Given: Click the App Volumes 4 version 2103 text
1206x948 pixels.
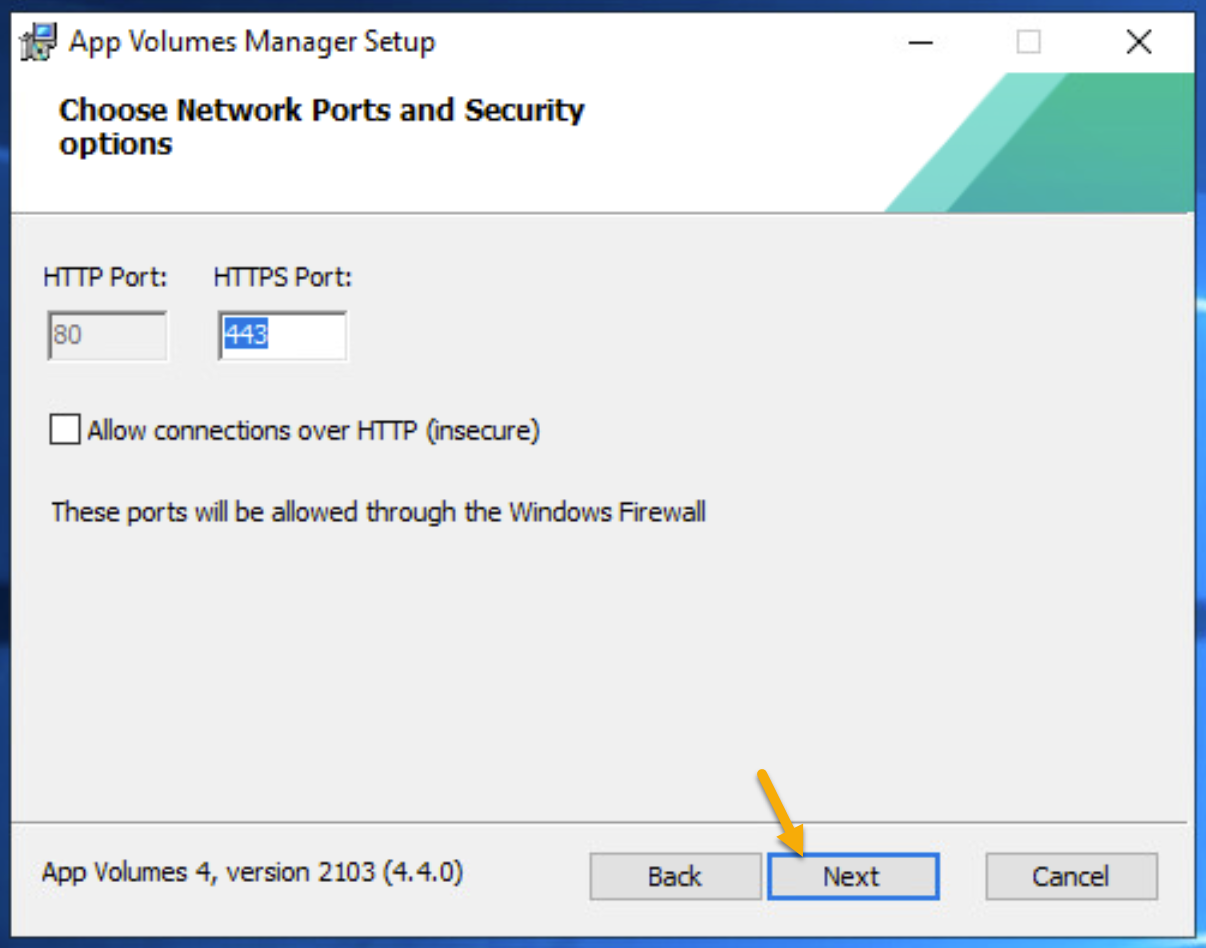Looking at the screenshot, I should tap(252, 872).
